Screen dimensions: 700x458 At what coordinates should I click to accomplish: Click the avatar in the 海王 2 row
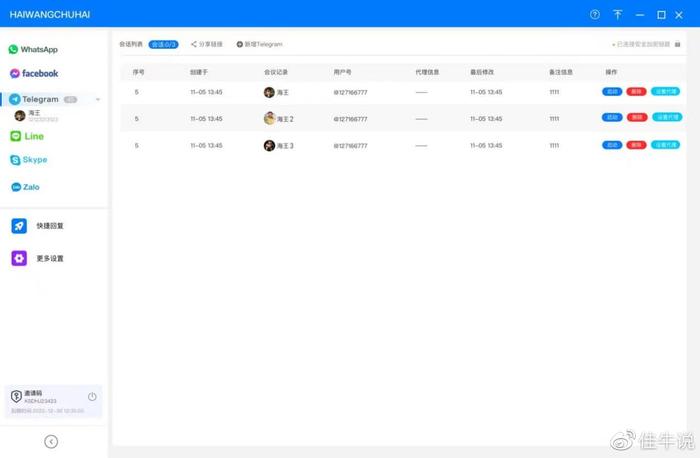(269, 118)
